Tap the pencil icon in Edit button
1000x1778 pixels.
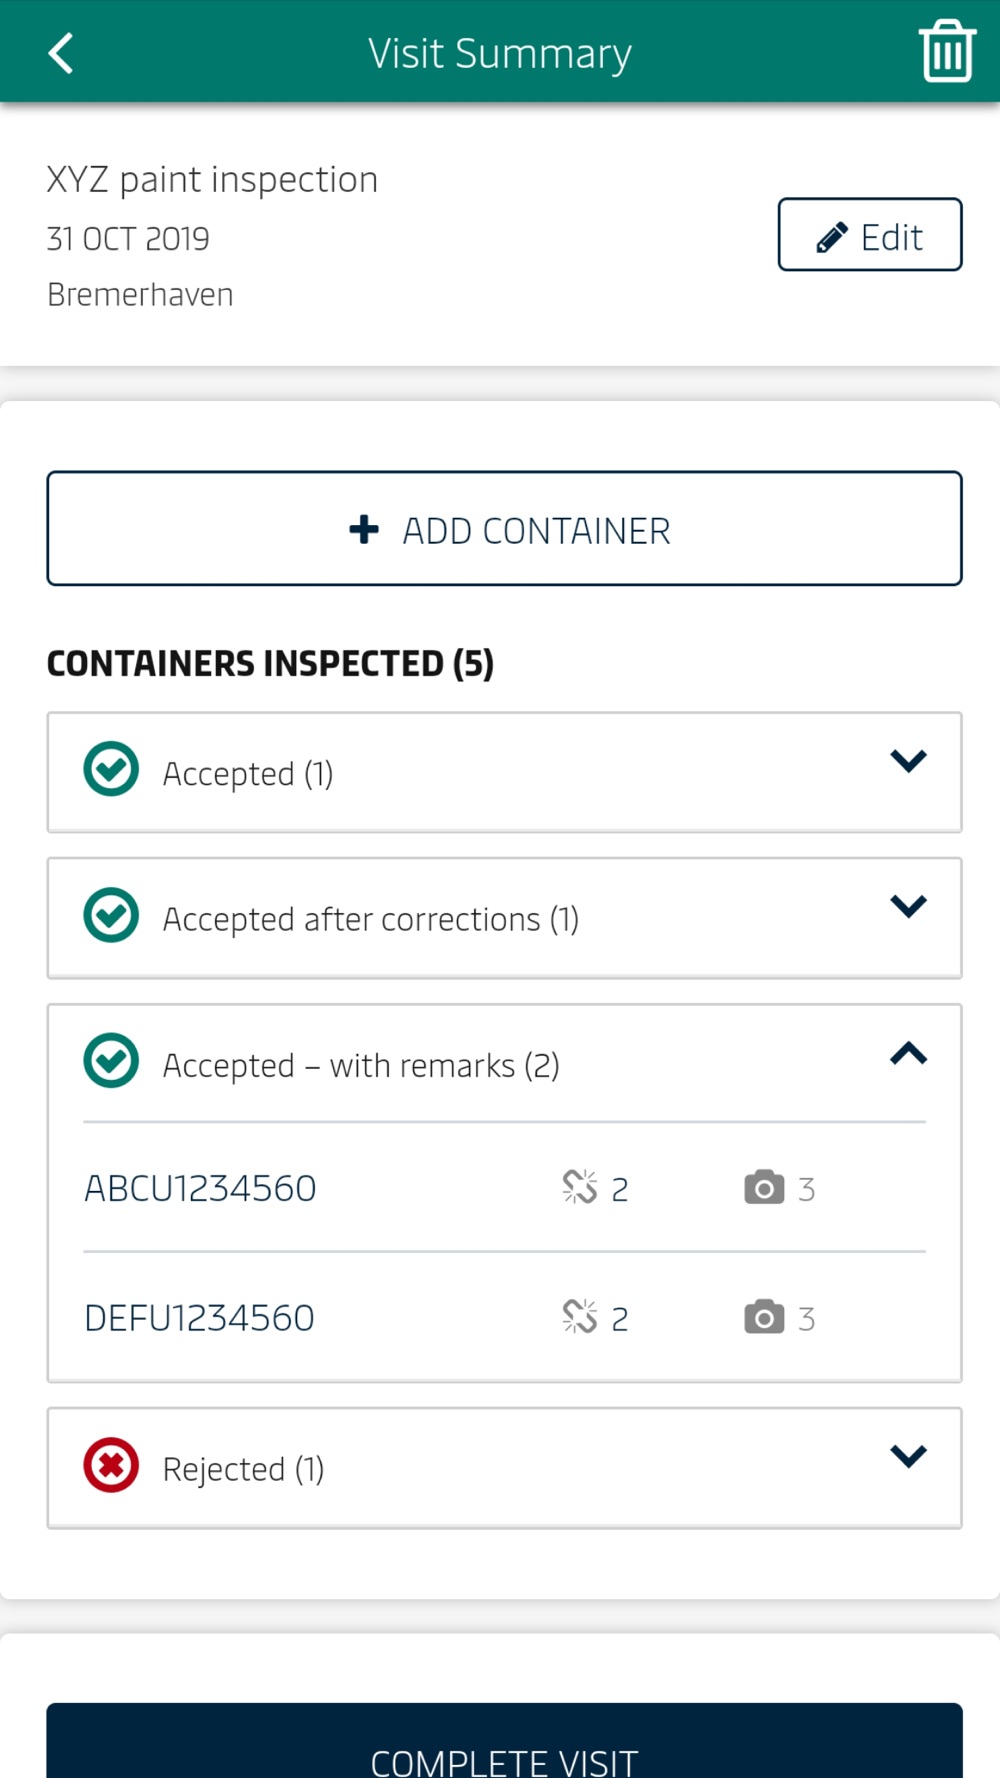tap(832, 237)
